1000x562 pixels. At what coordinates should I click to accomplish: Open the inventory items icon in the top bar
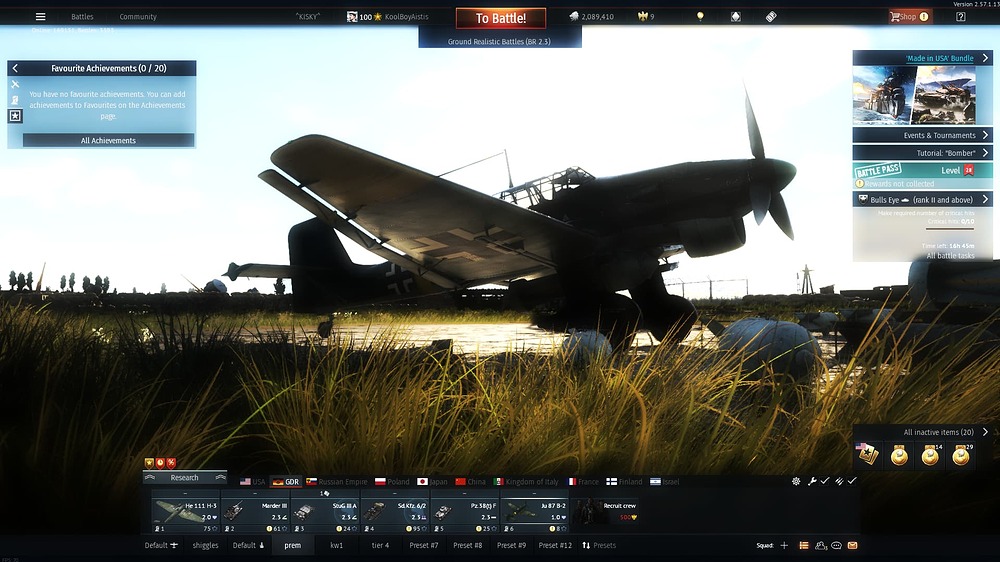click(735, 17)
